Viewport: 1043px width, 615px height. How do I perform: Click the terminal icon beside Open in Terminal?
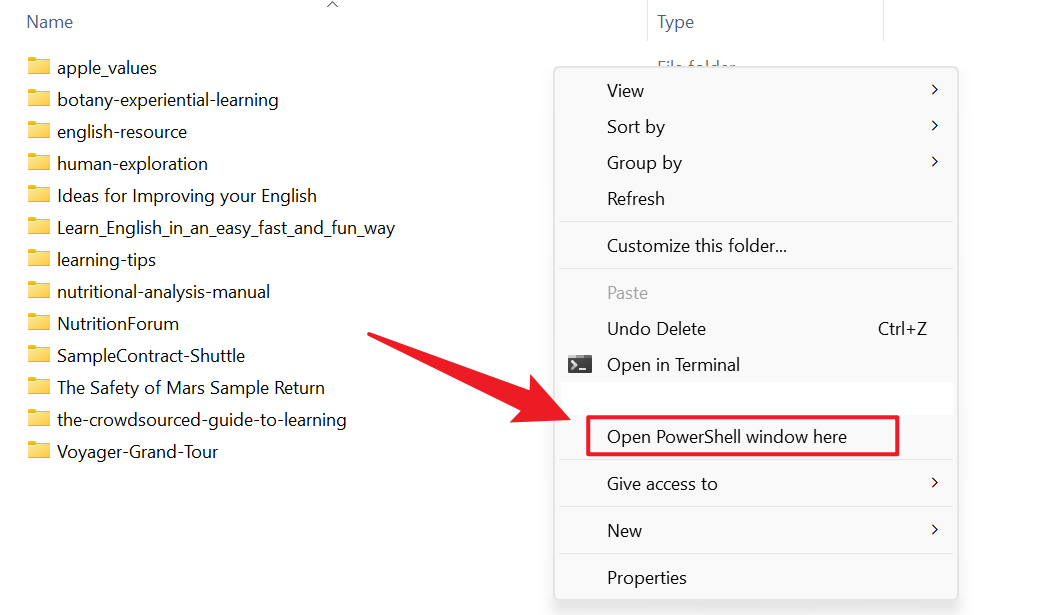[x=580, y=365]
